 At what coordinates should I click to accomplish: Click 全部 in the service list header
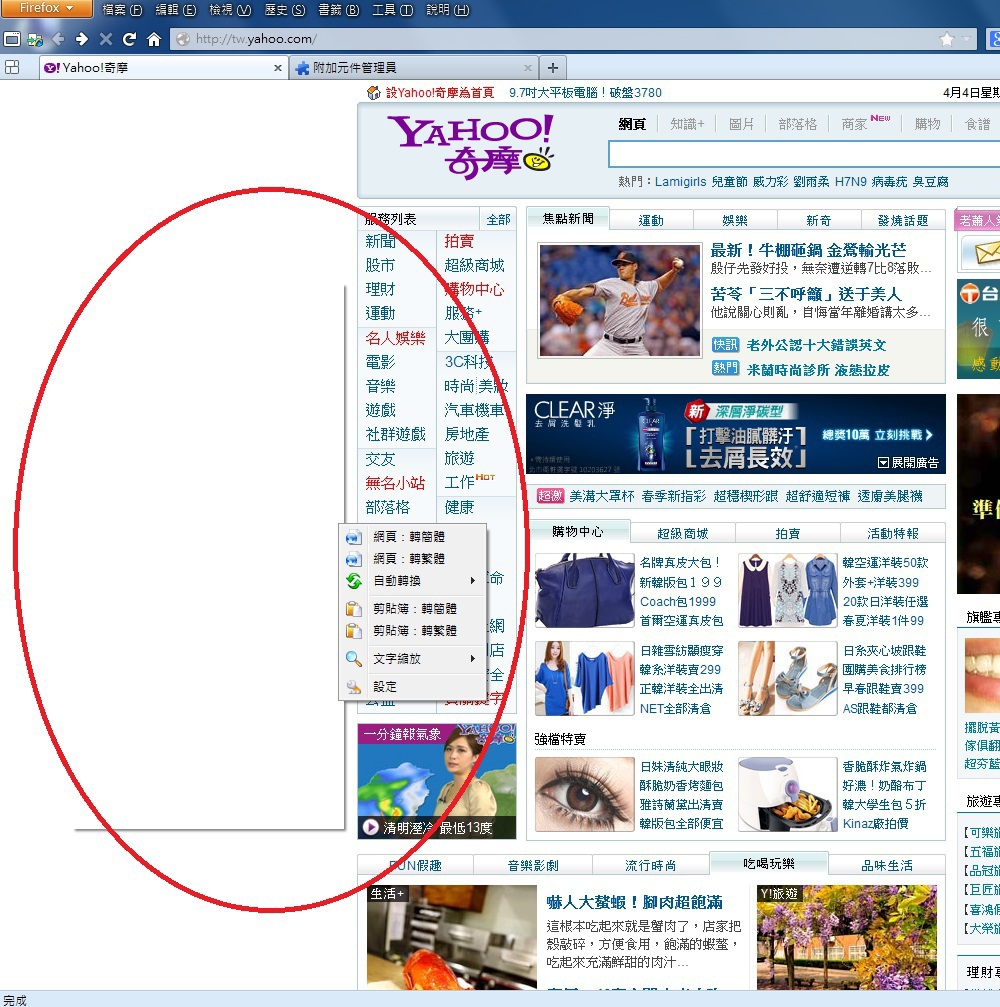click(498, 220)
